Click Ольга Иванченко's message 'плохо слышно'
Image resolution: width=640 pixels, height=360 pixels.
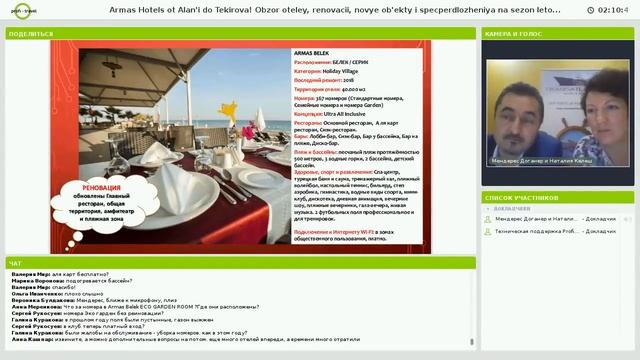pyautogui.click(x=57, y=294)
